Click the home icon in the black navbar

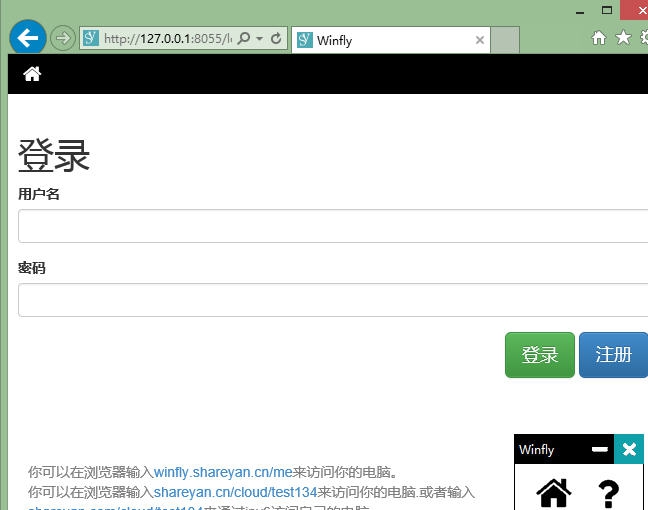click(32, 74)
